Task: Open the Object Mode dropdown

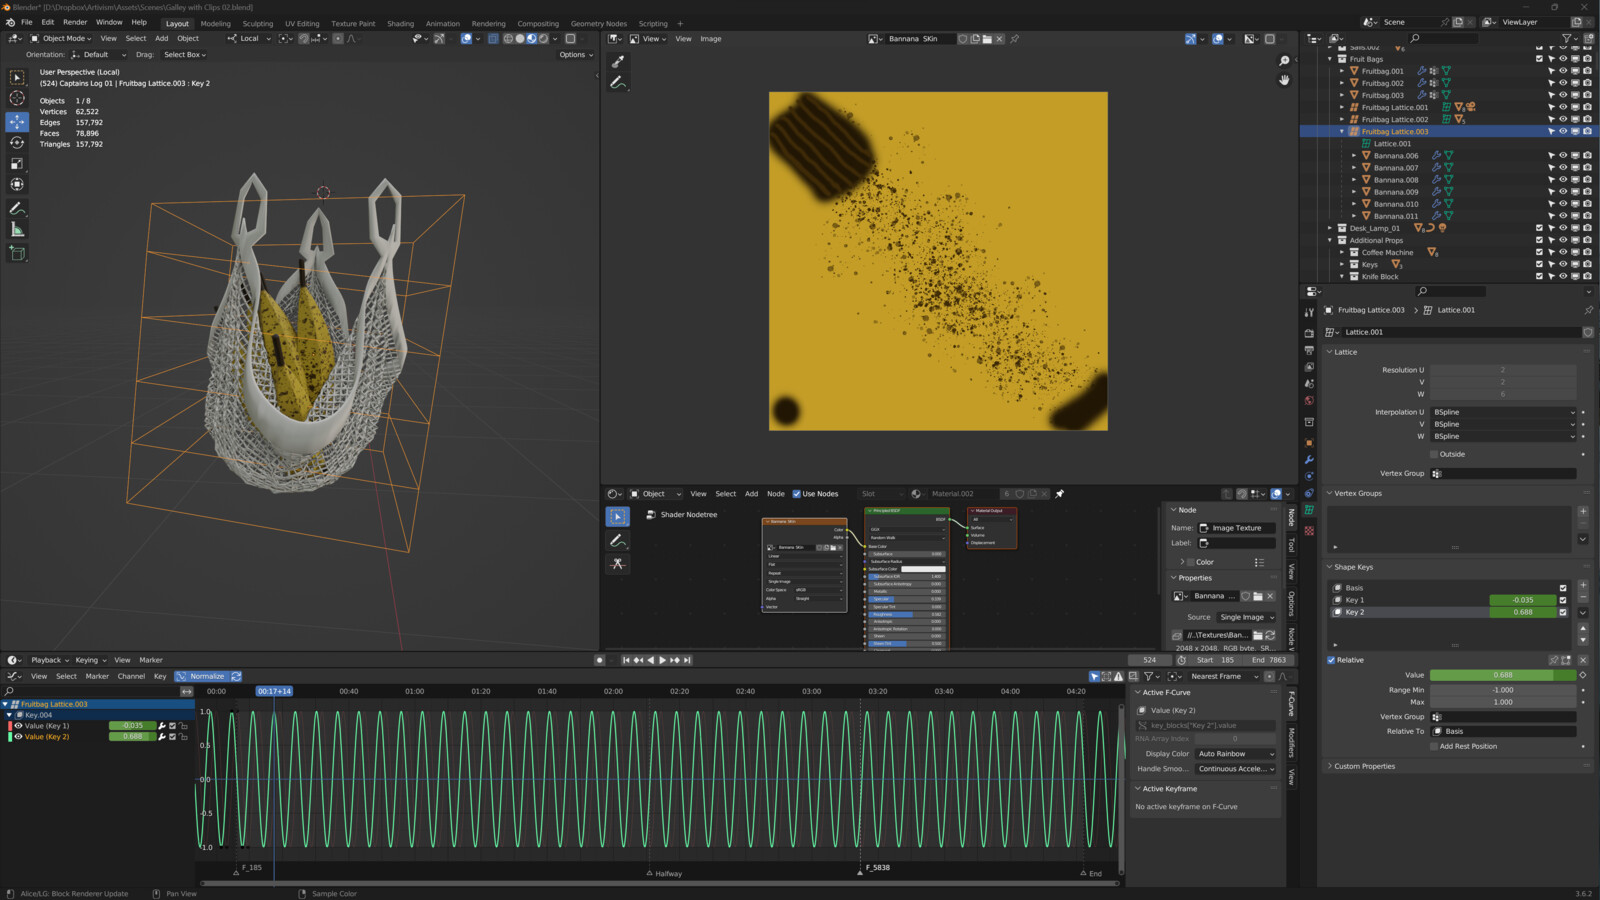Action: point(61,39)
